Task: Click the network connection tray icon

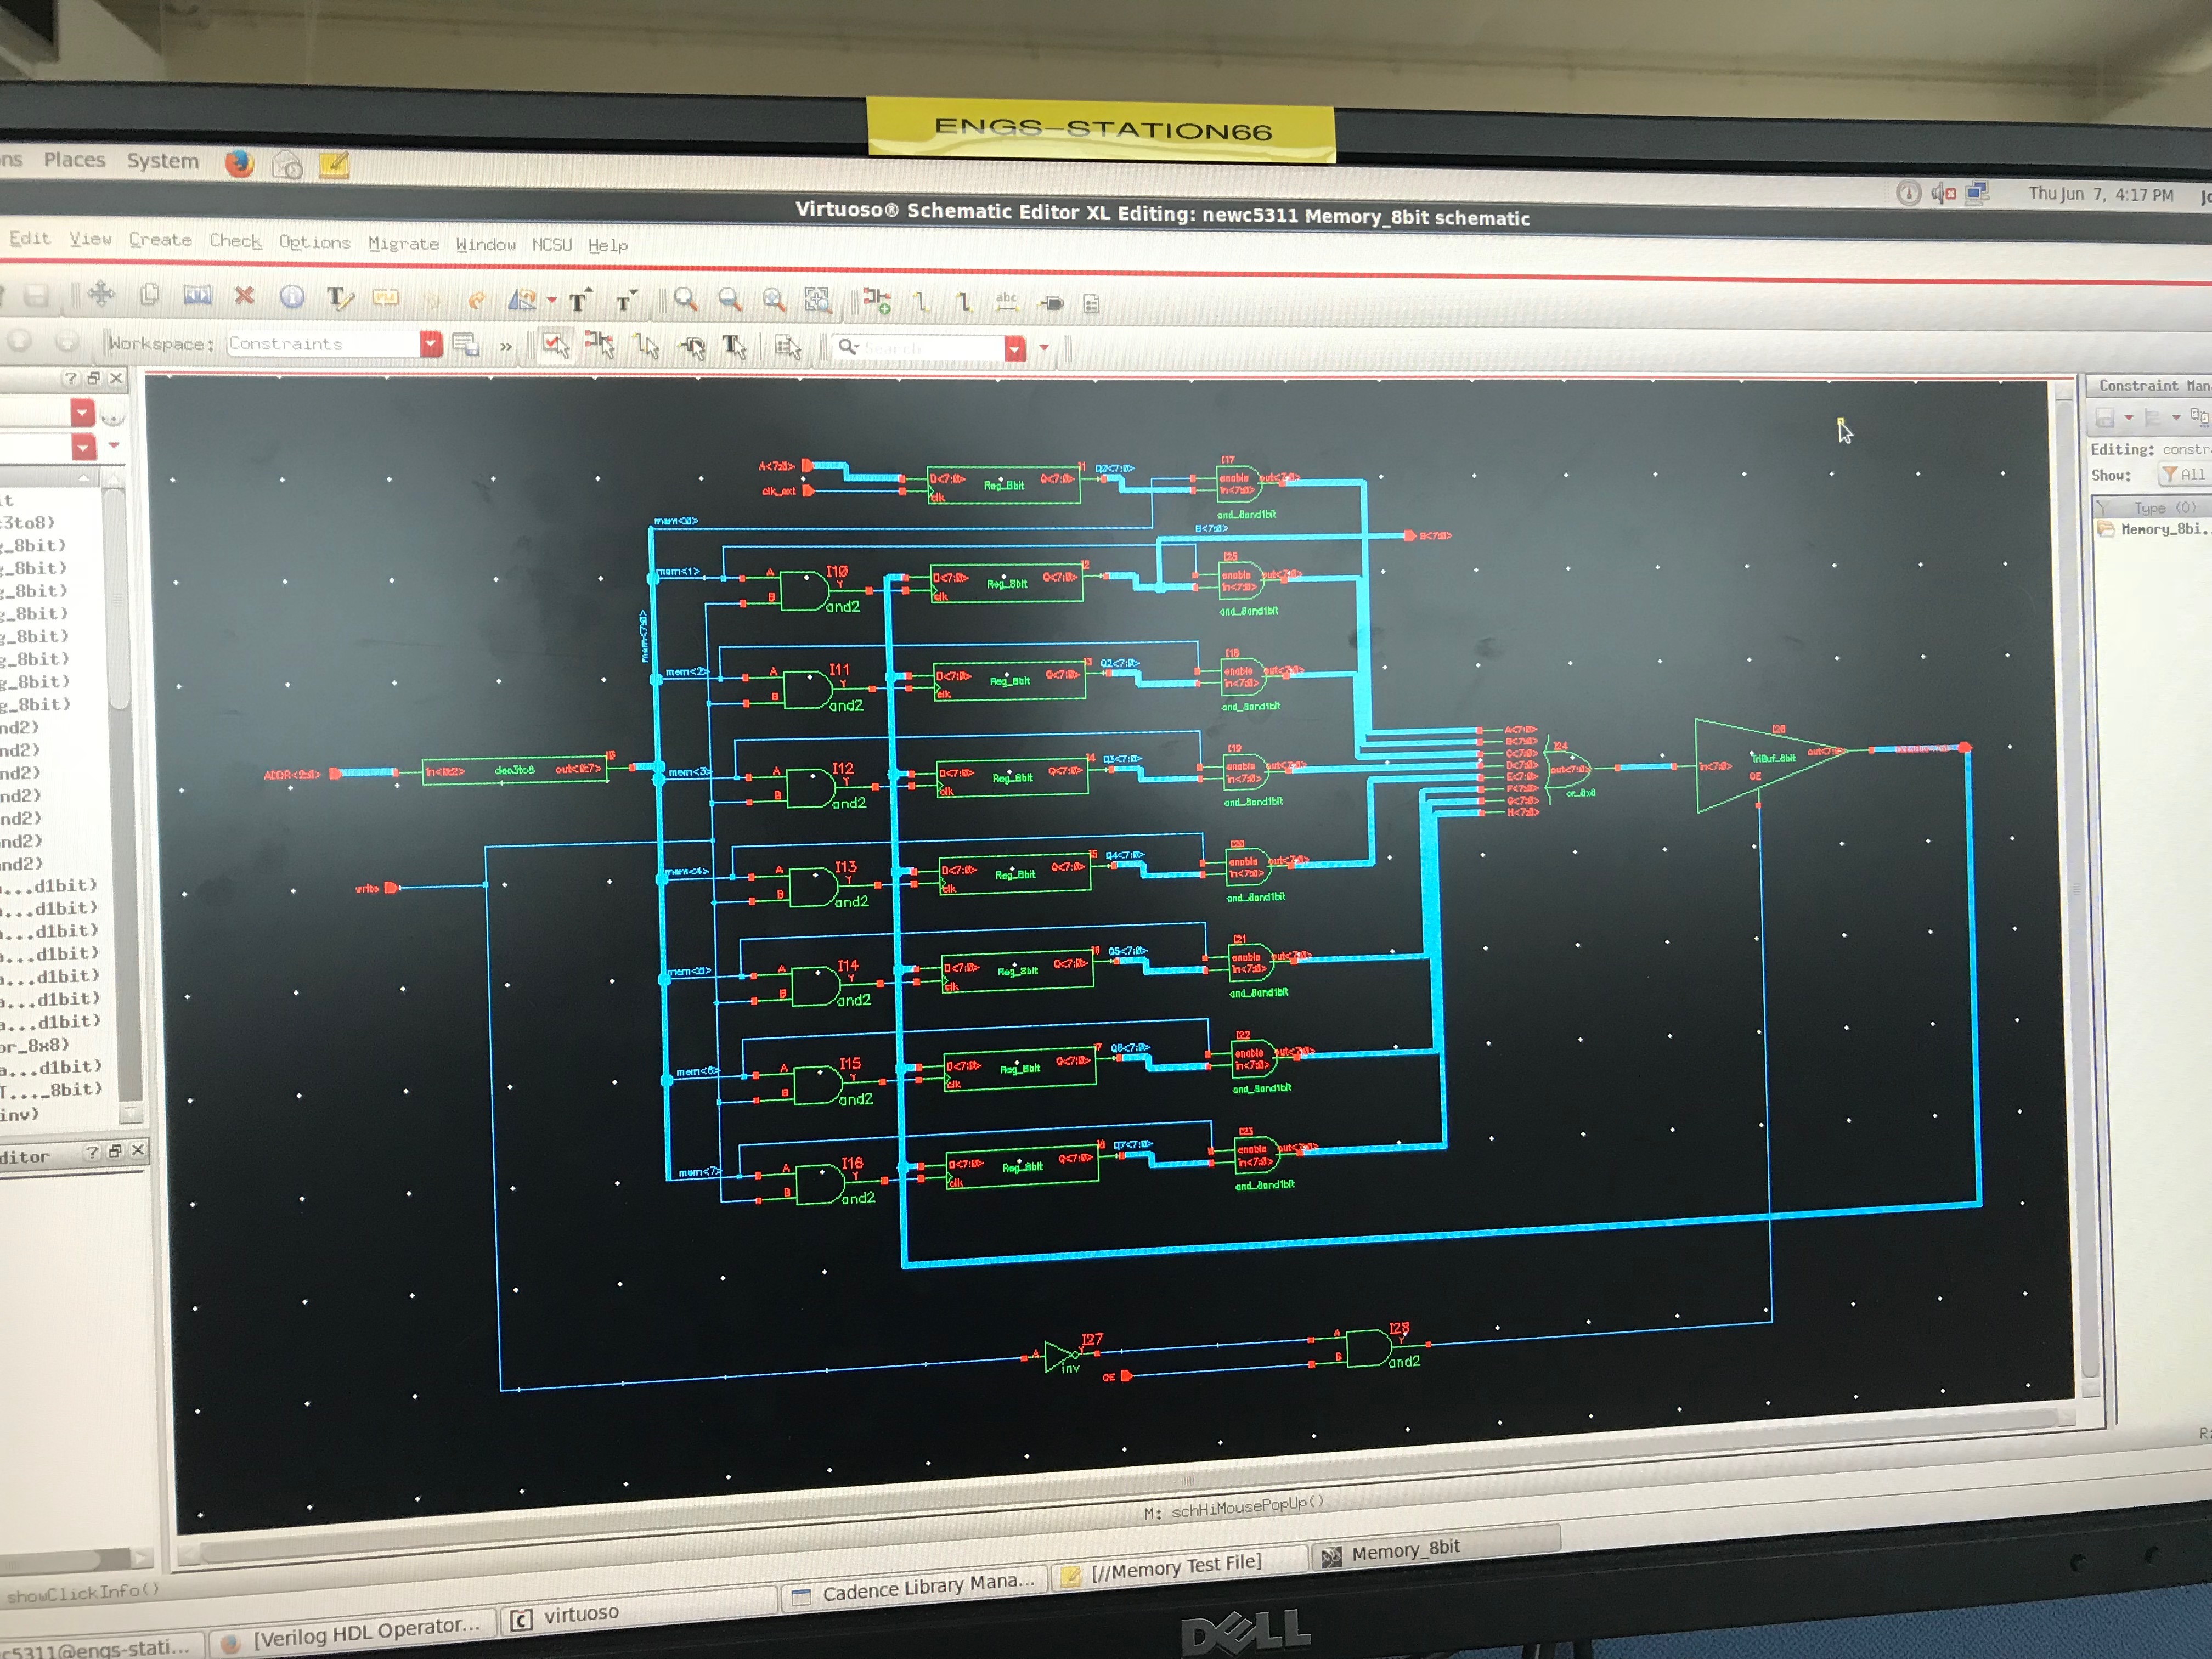Action: pyautogui.click(x=1976, y=192)
